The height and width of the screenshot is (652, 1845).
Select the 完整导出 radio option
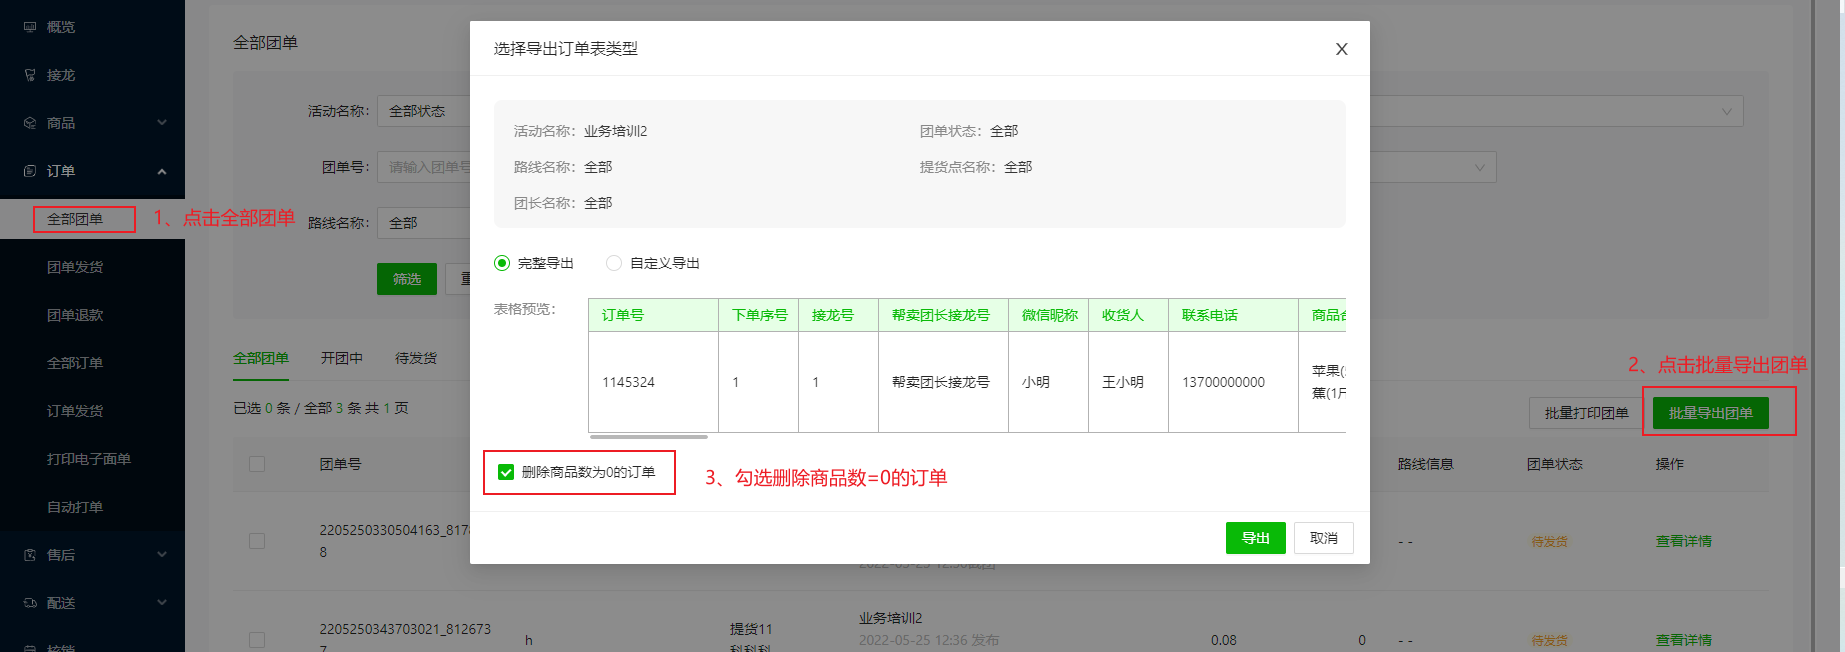[502, 263]
